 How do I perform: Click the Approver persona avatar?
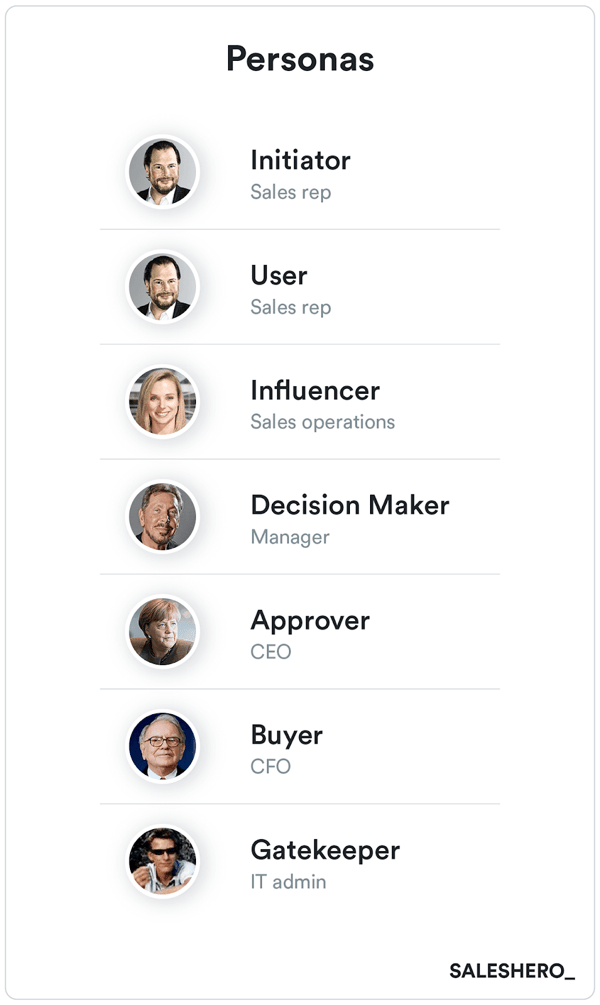[163, 632]
